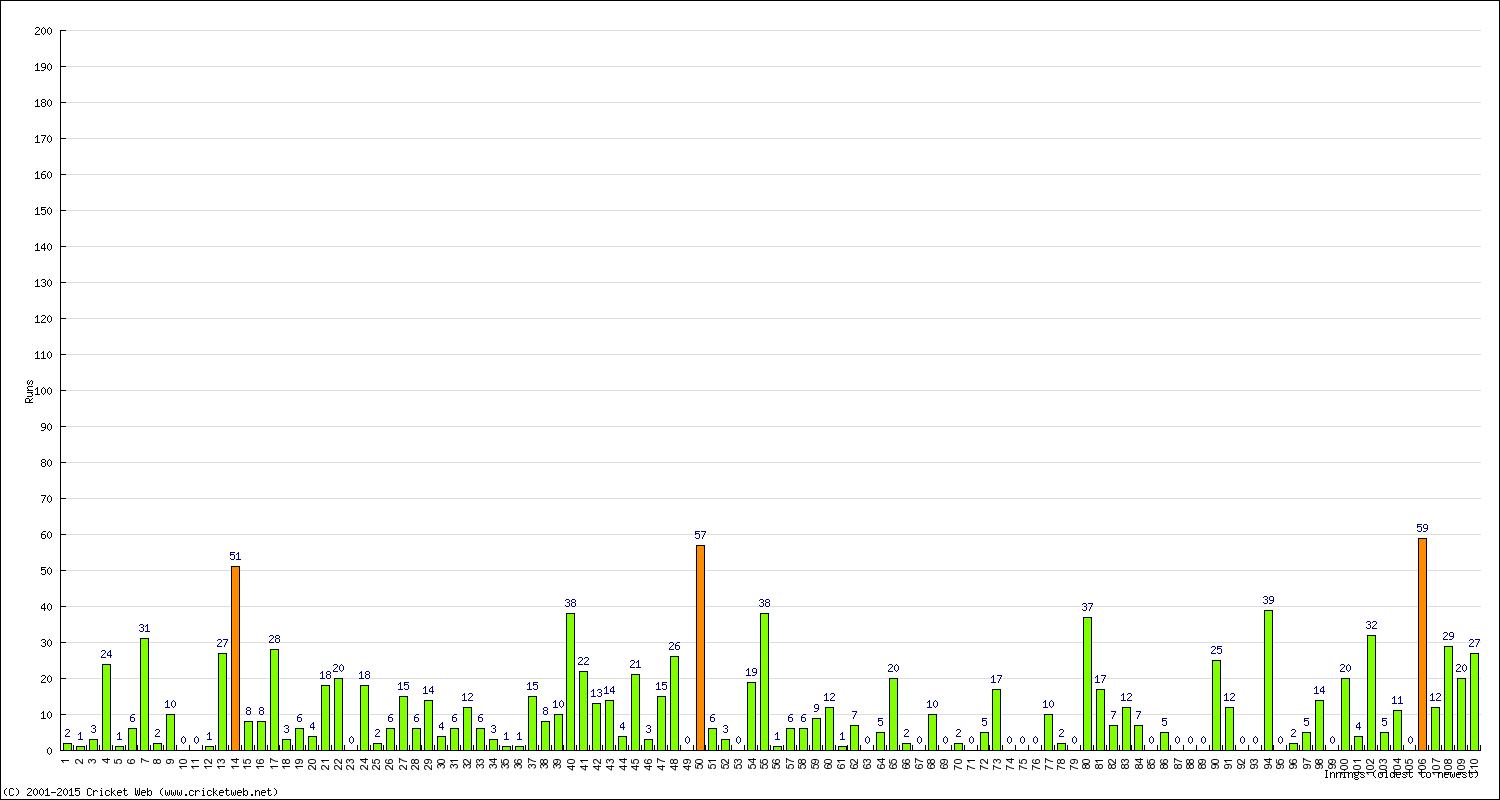Pick the green bar valued 26
The image size is (1500, 800).
click(674, 703)
